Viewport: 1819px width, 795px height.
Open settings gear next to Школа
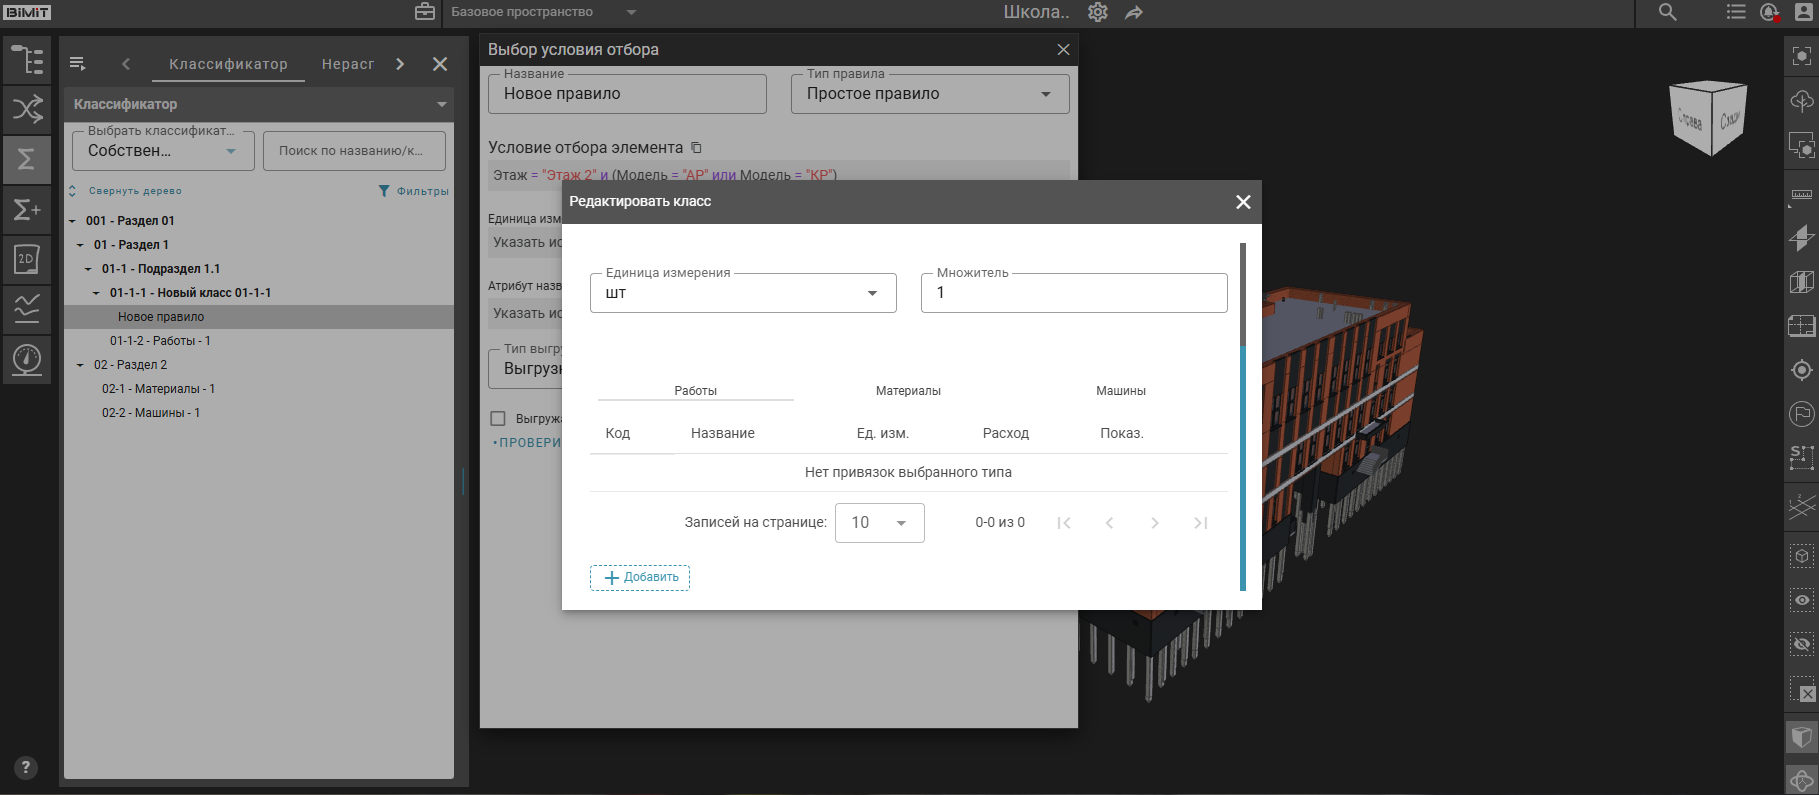point(1098,12)
